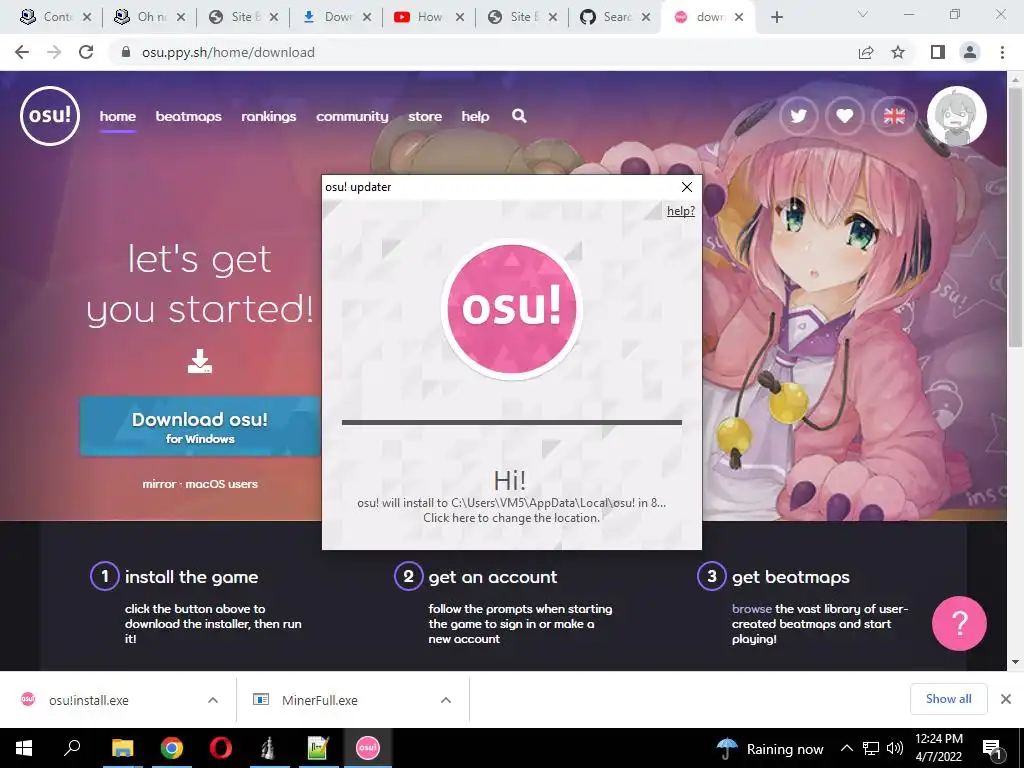Toggle browser side panel icon
Viewport: 1024px width, 768px height.
click(938, 52)
